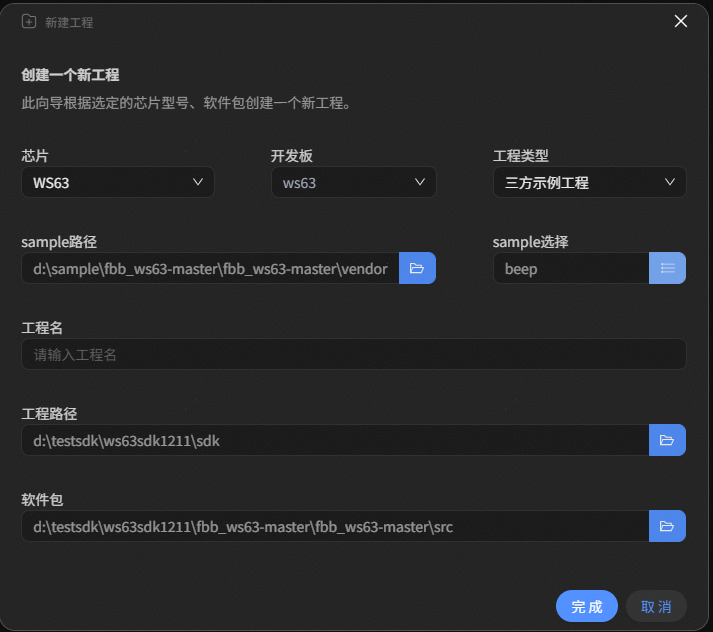Click the chevron arrow in 开发板 dropdown
Viewport: 713px width, 632px height.
pos(420,182)
